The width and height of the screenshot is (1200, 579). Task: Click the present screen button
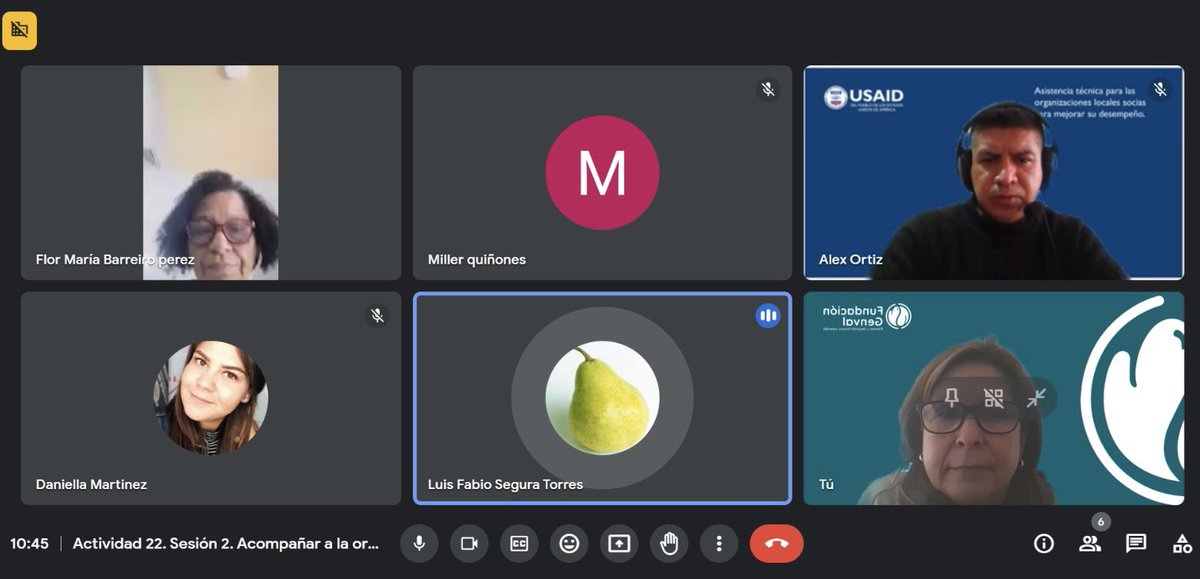point(619,543)
